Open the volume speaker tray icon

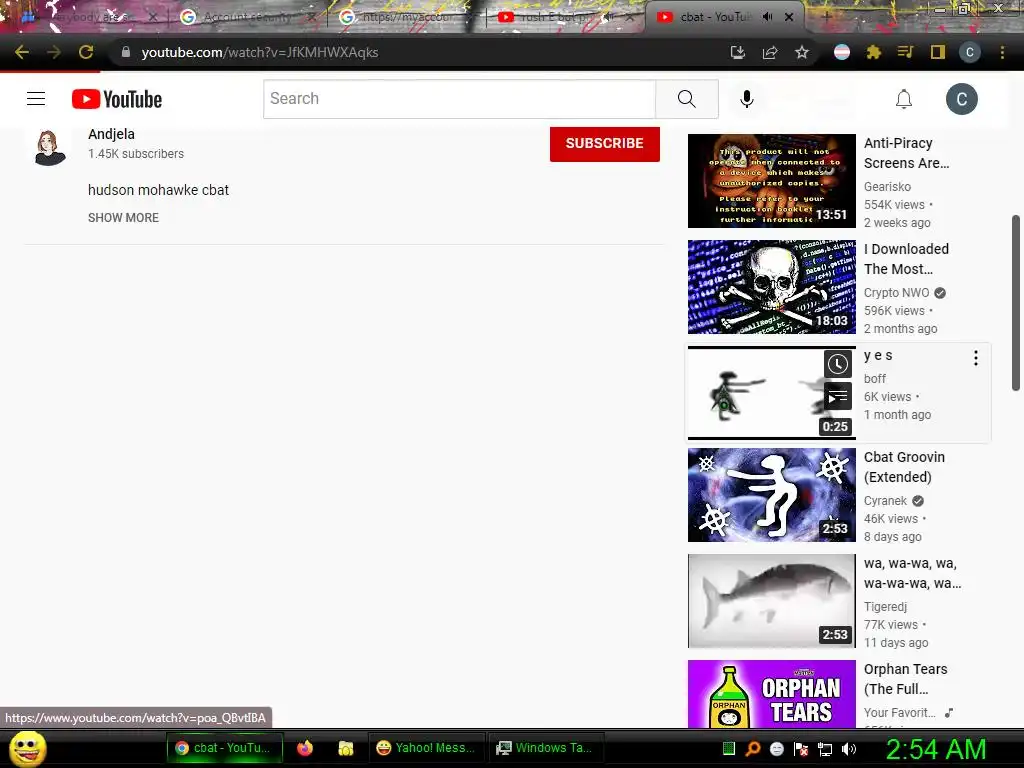[848, 749]
